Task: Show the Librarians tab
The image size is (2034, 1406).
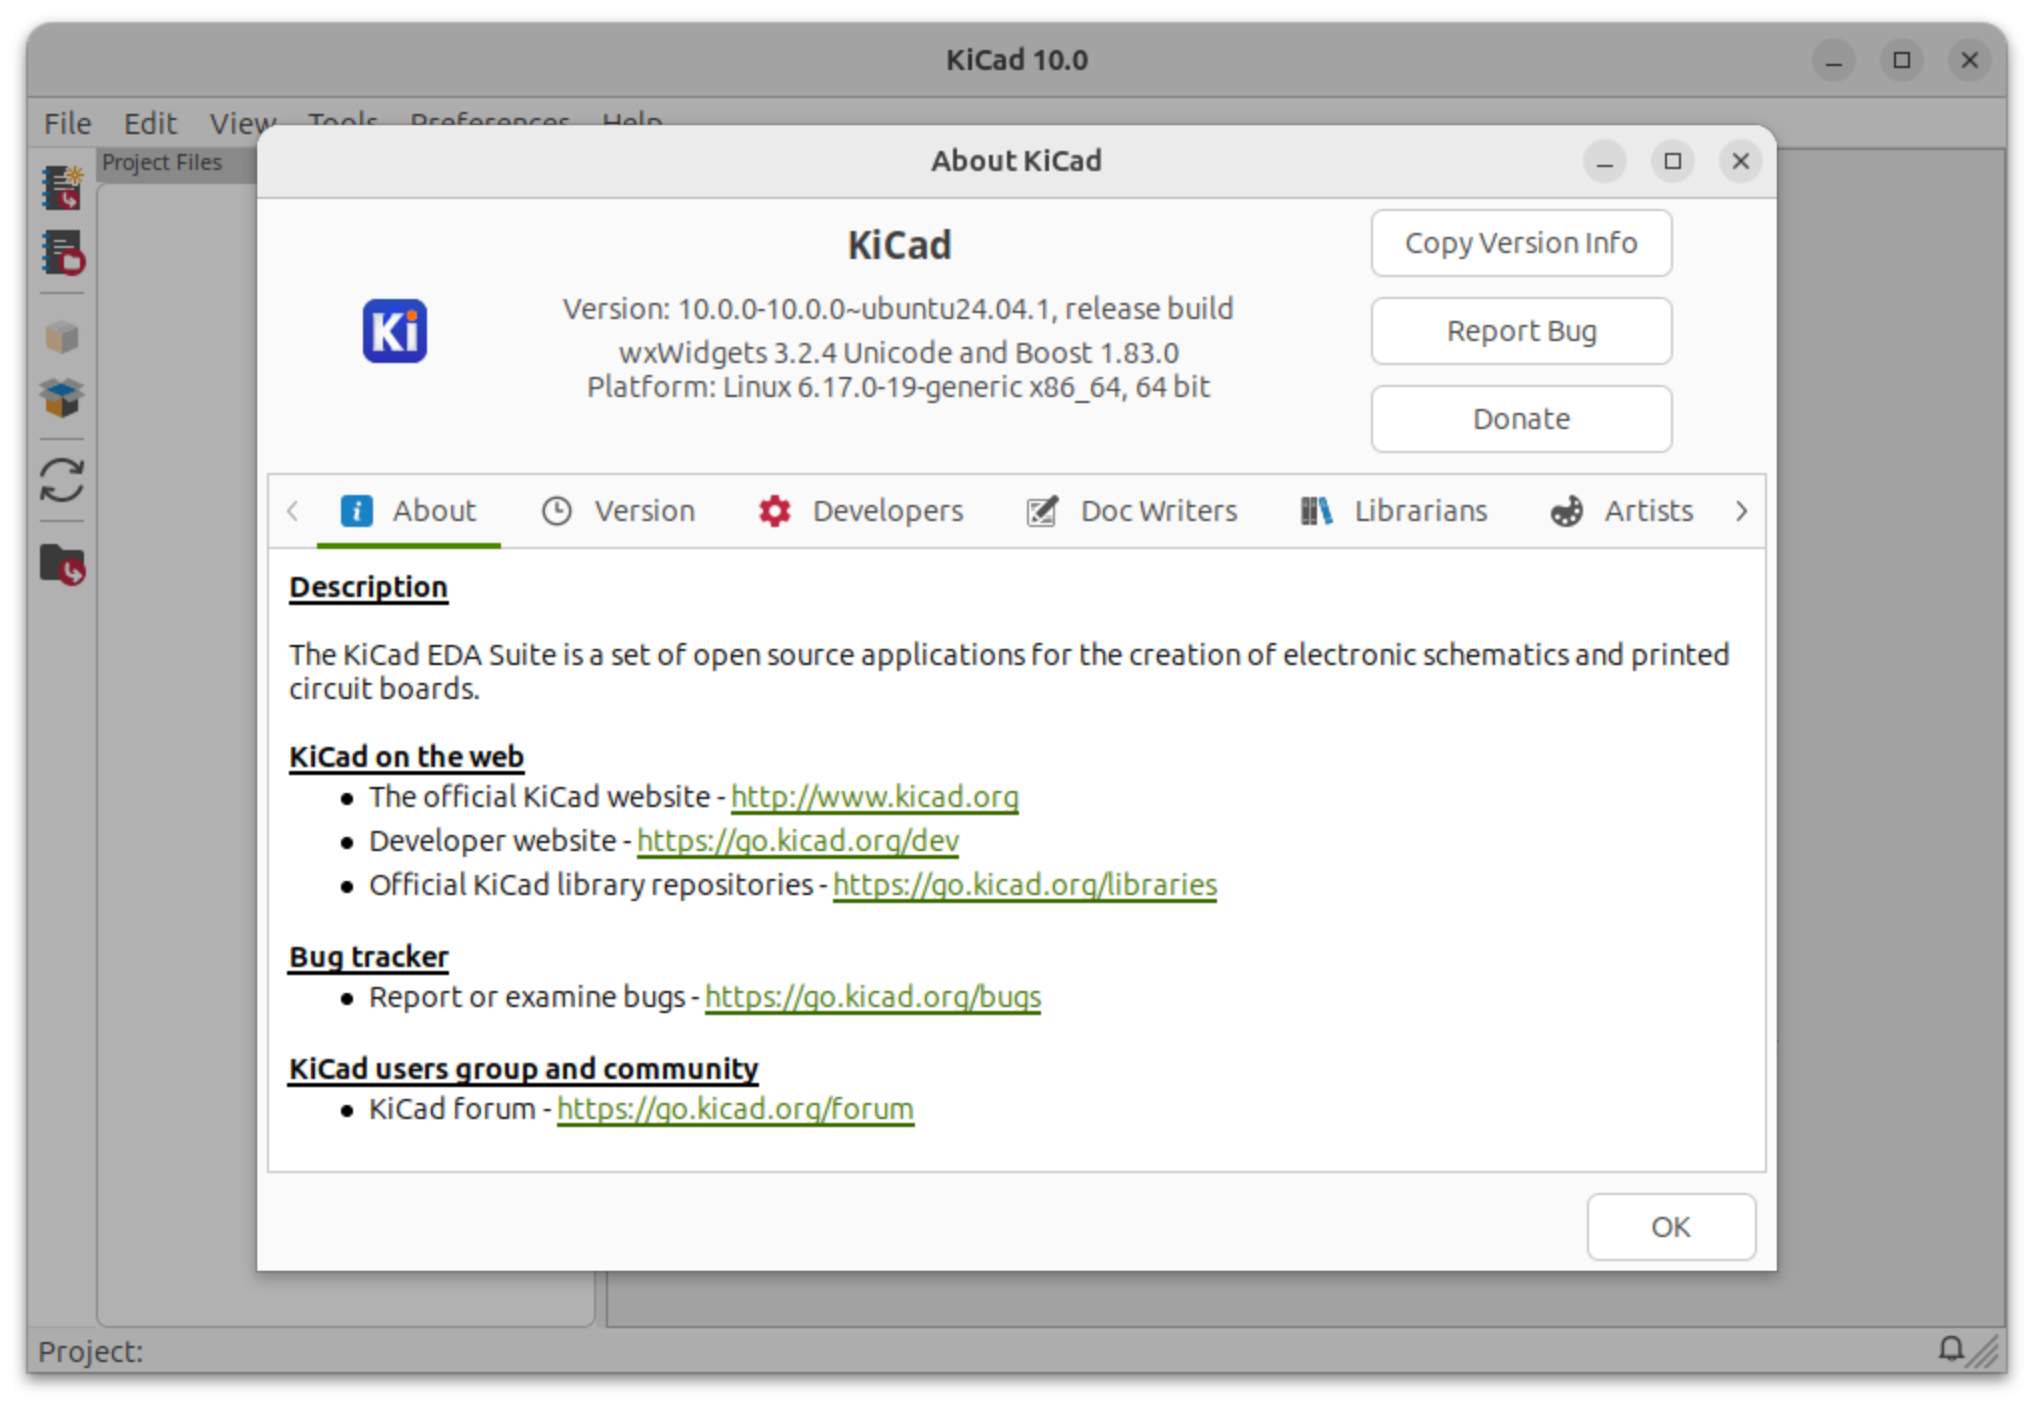Action: tap(1393, 511)
